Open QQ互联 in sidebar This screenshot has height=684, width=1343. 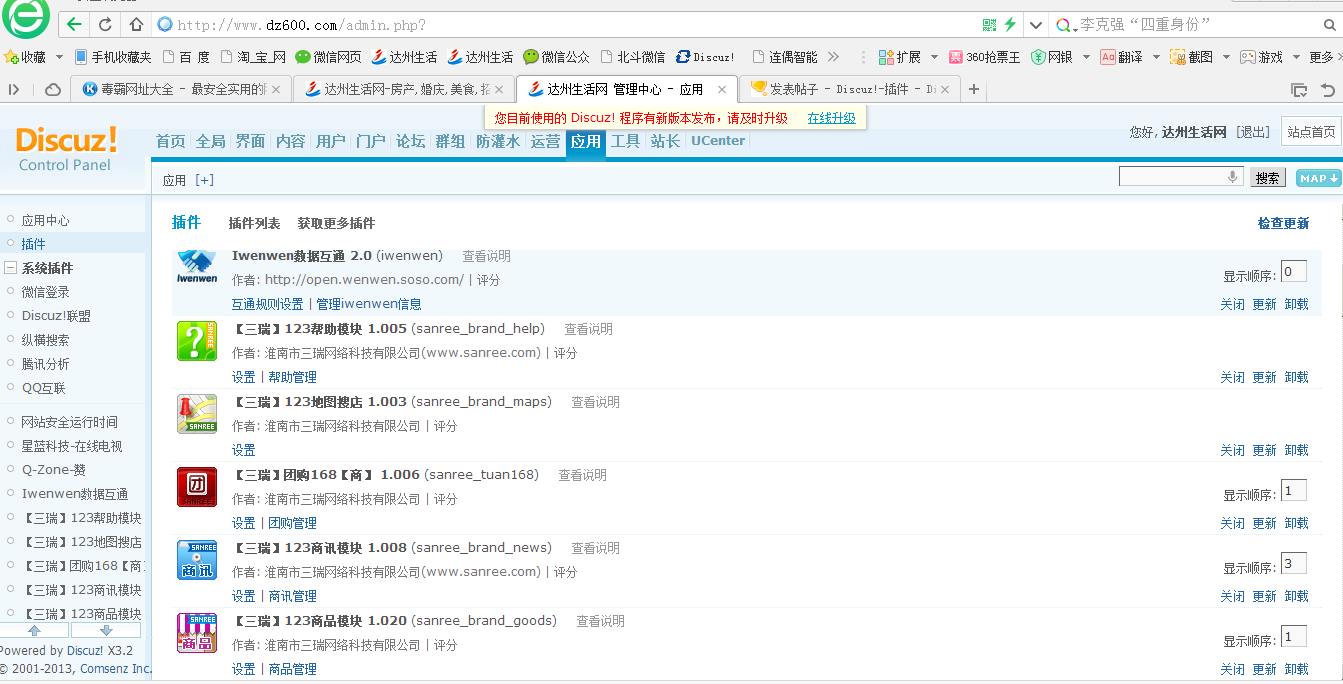click(43, 388)
